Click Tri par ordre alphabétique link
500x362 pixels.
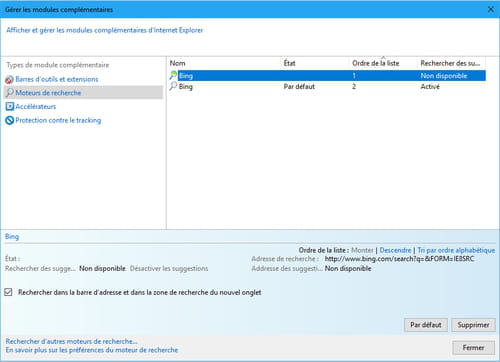point(456,250)
